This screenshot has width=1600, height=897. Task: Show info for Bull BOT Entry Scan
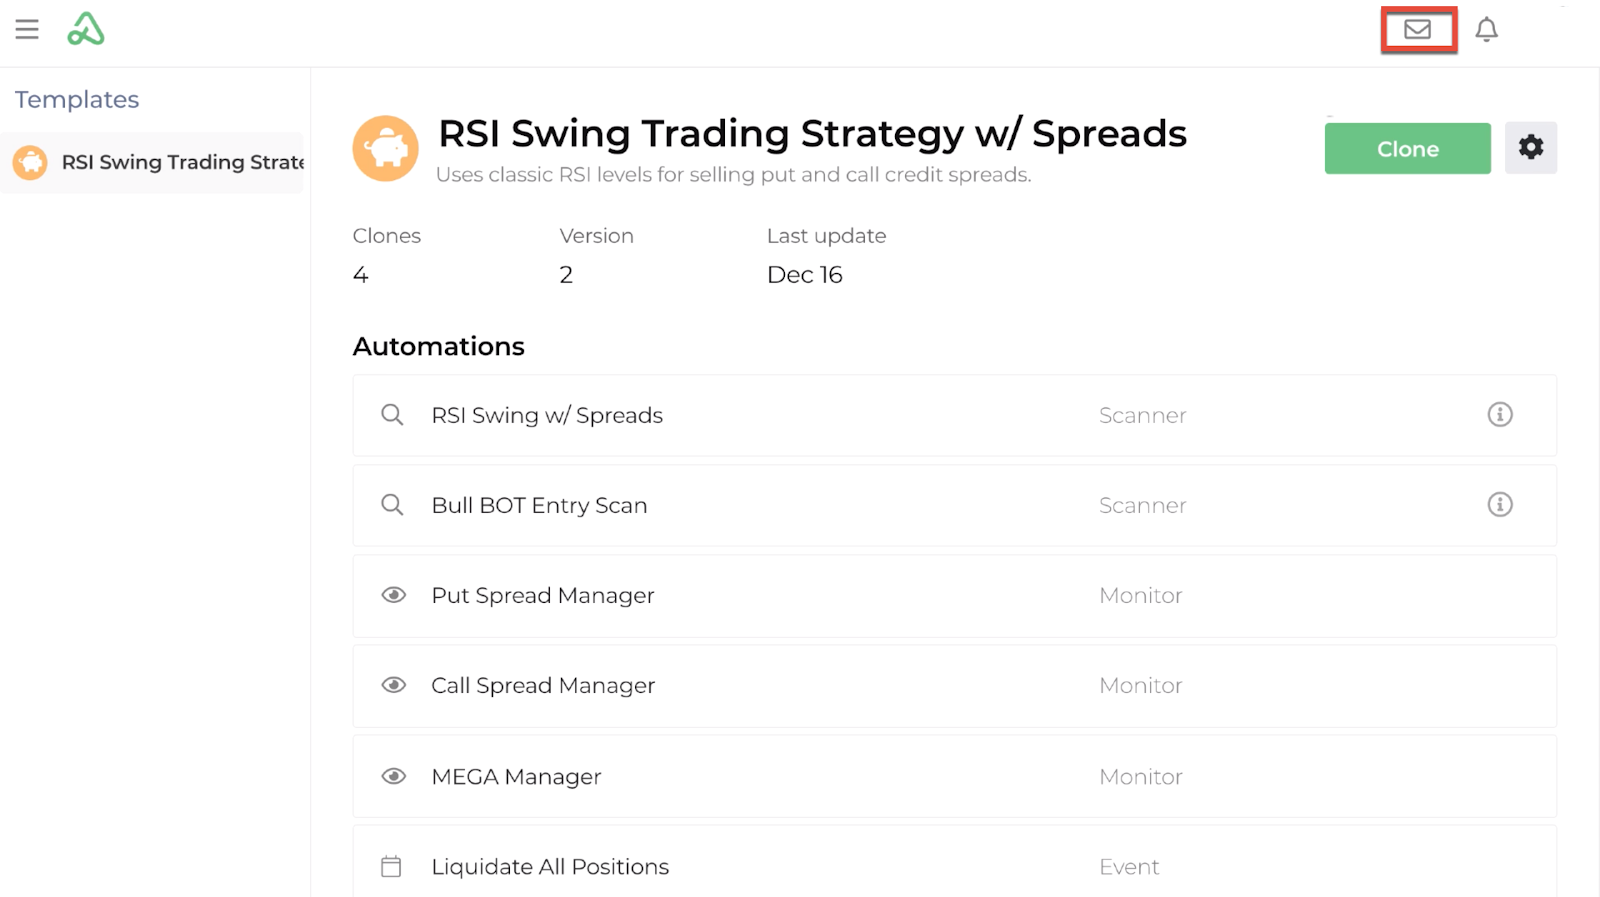point(1499,505)
